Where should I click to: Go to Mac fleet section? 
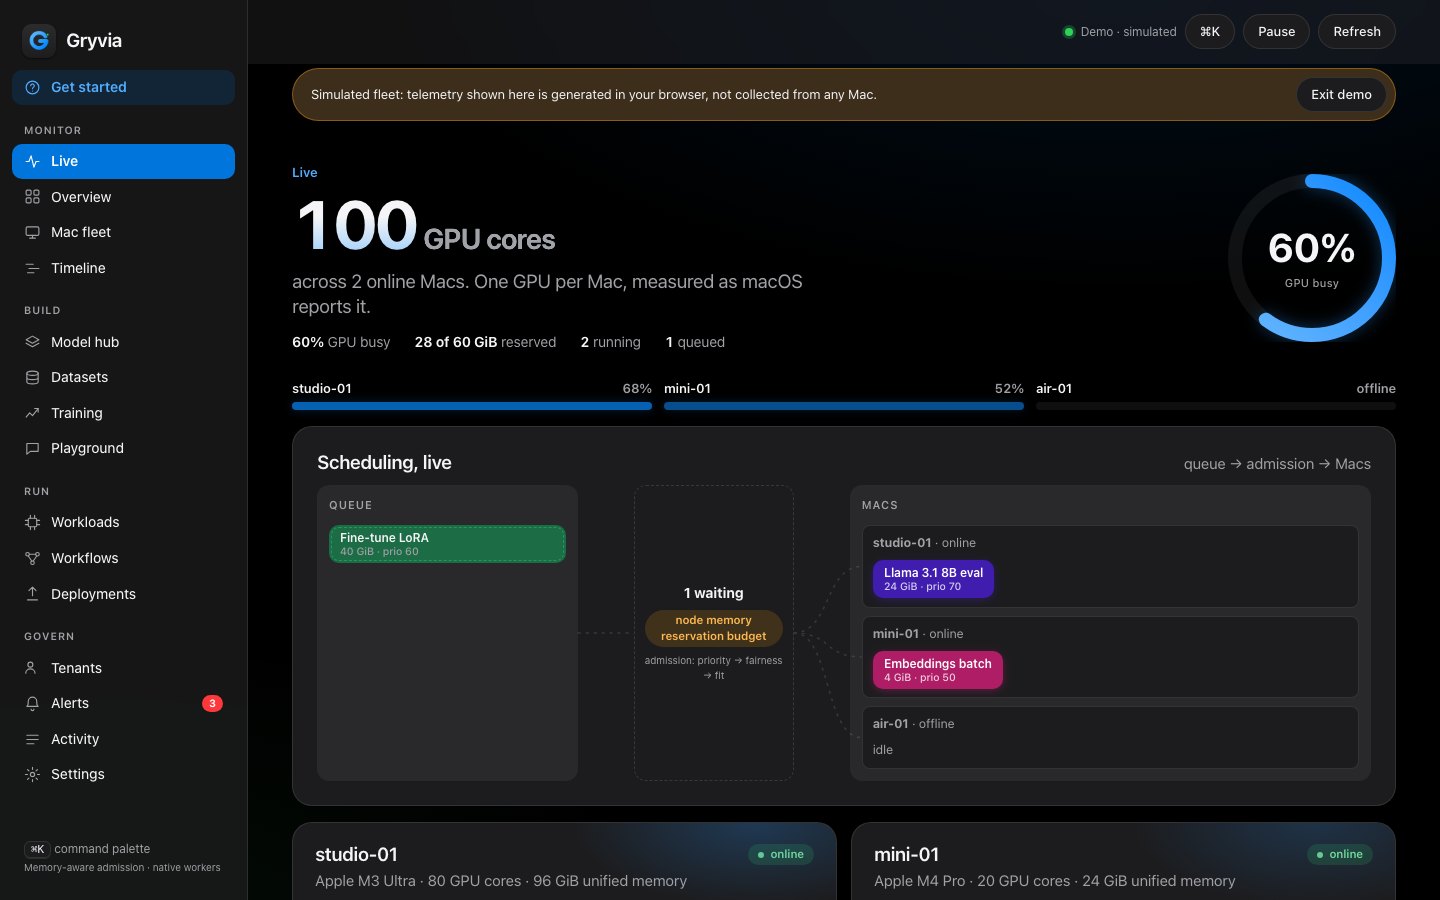pyautogui.click(x=123, y=232)
